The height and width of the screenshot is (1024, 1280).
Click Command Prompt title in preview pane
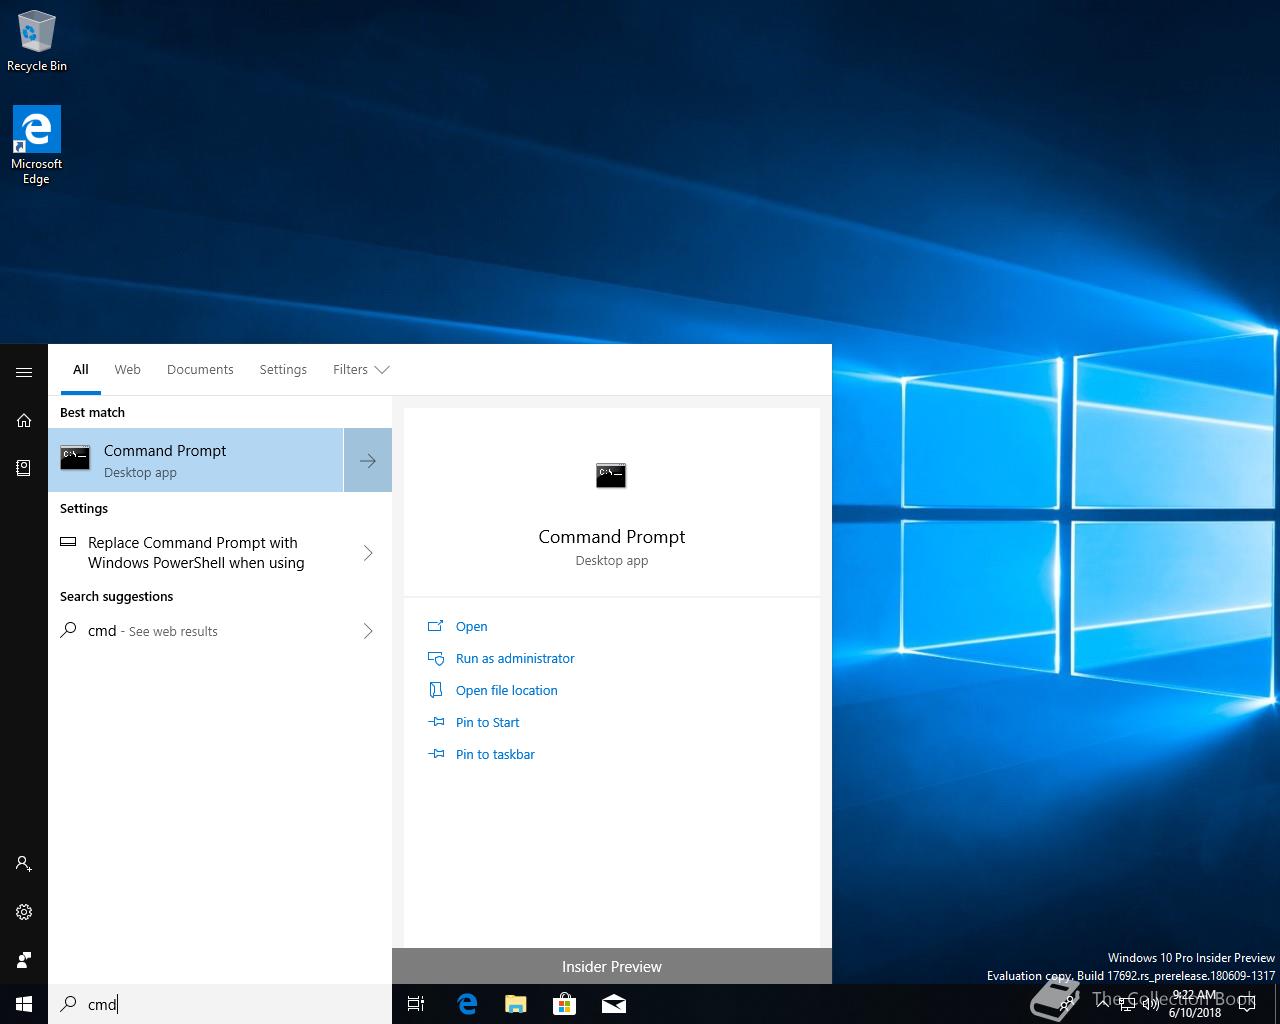[x=612, y=537]
